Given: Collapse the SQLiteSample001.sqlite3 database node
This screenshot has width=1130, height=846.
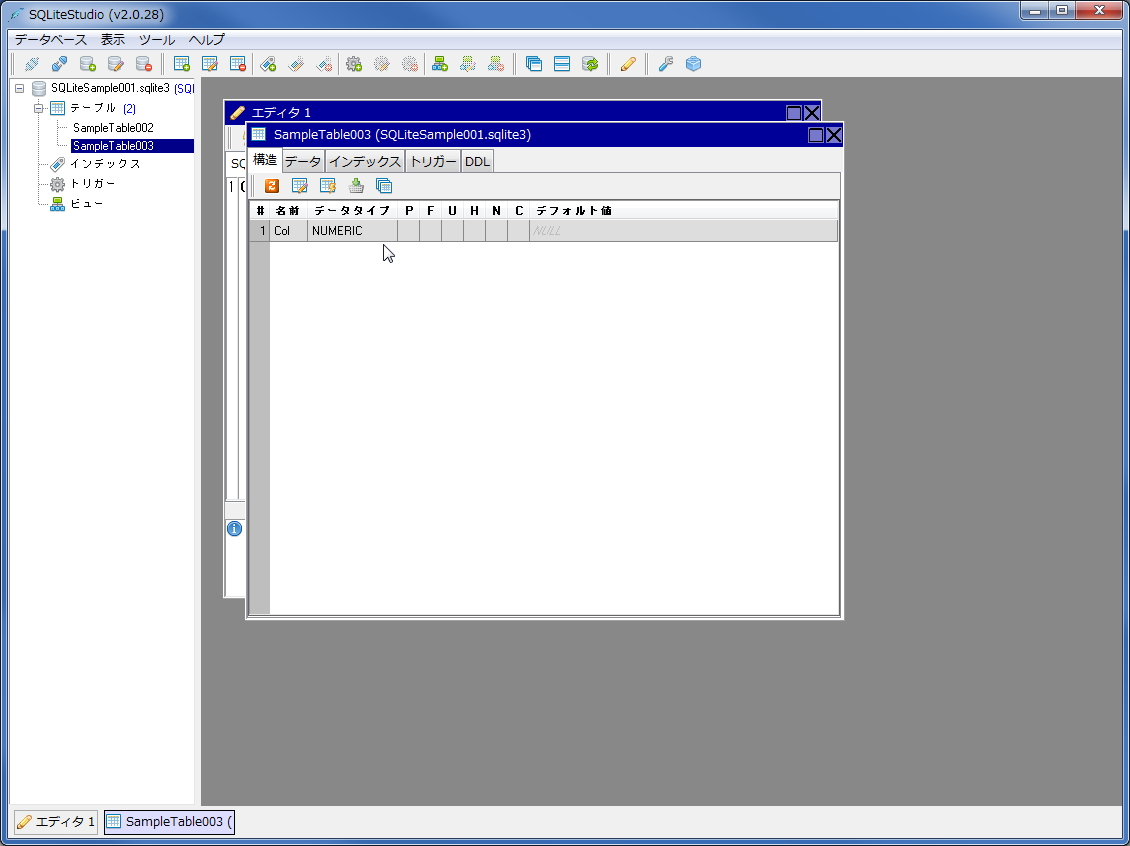Looking at the screenshot, I should (x=19, y=89).
